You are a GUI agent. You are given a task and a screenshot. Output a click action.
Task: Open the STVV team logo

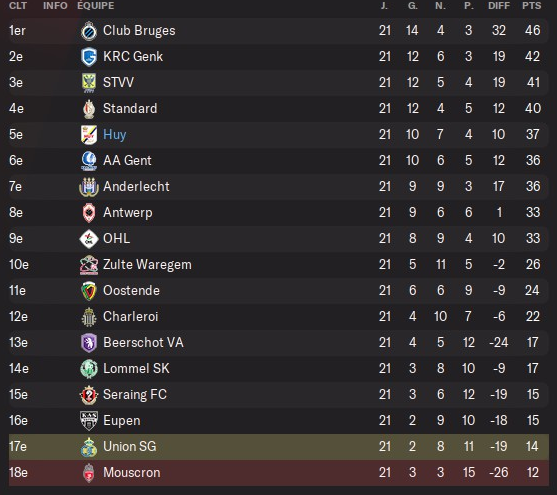point(88,83)
